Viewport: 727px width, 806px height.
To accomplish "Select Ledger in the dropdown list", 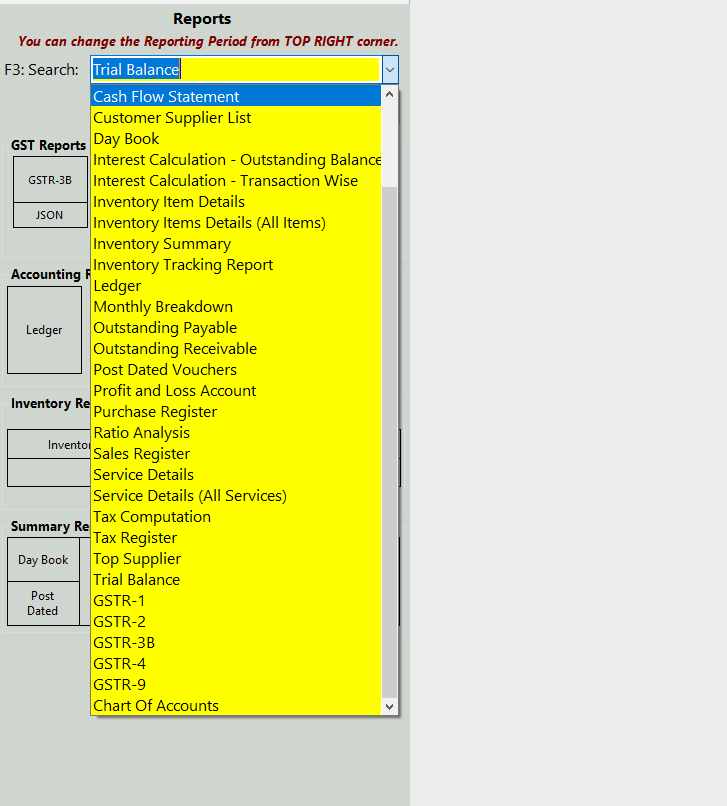I will (x=236, y=285).
